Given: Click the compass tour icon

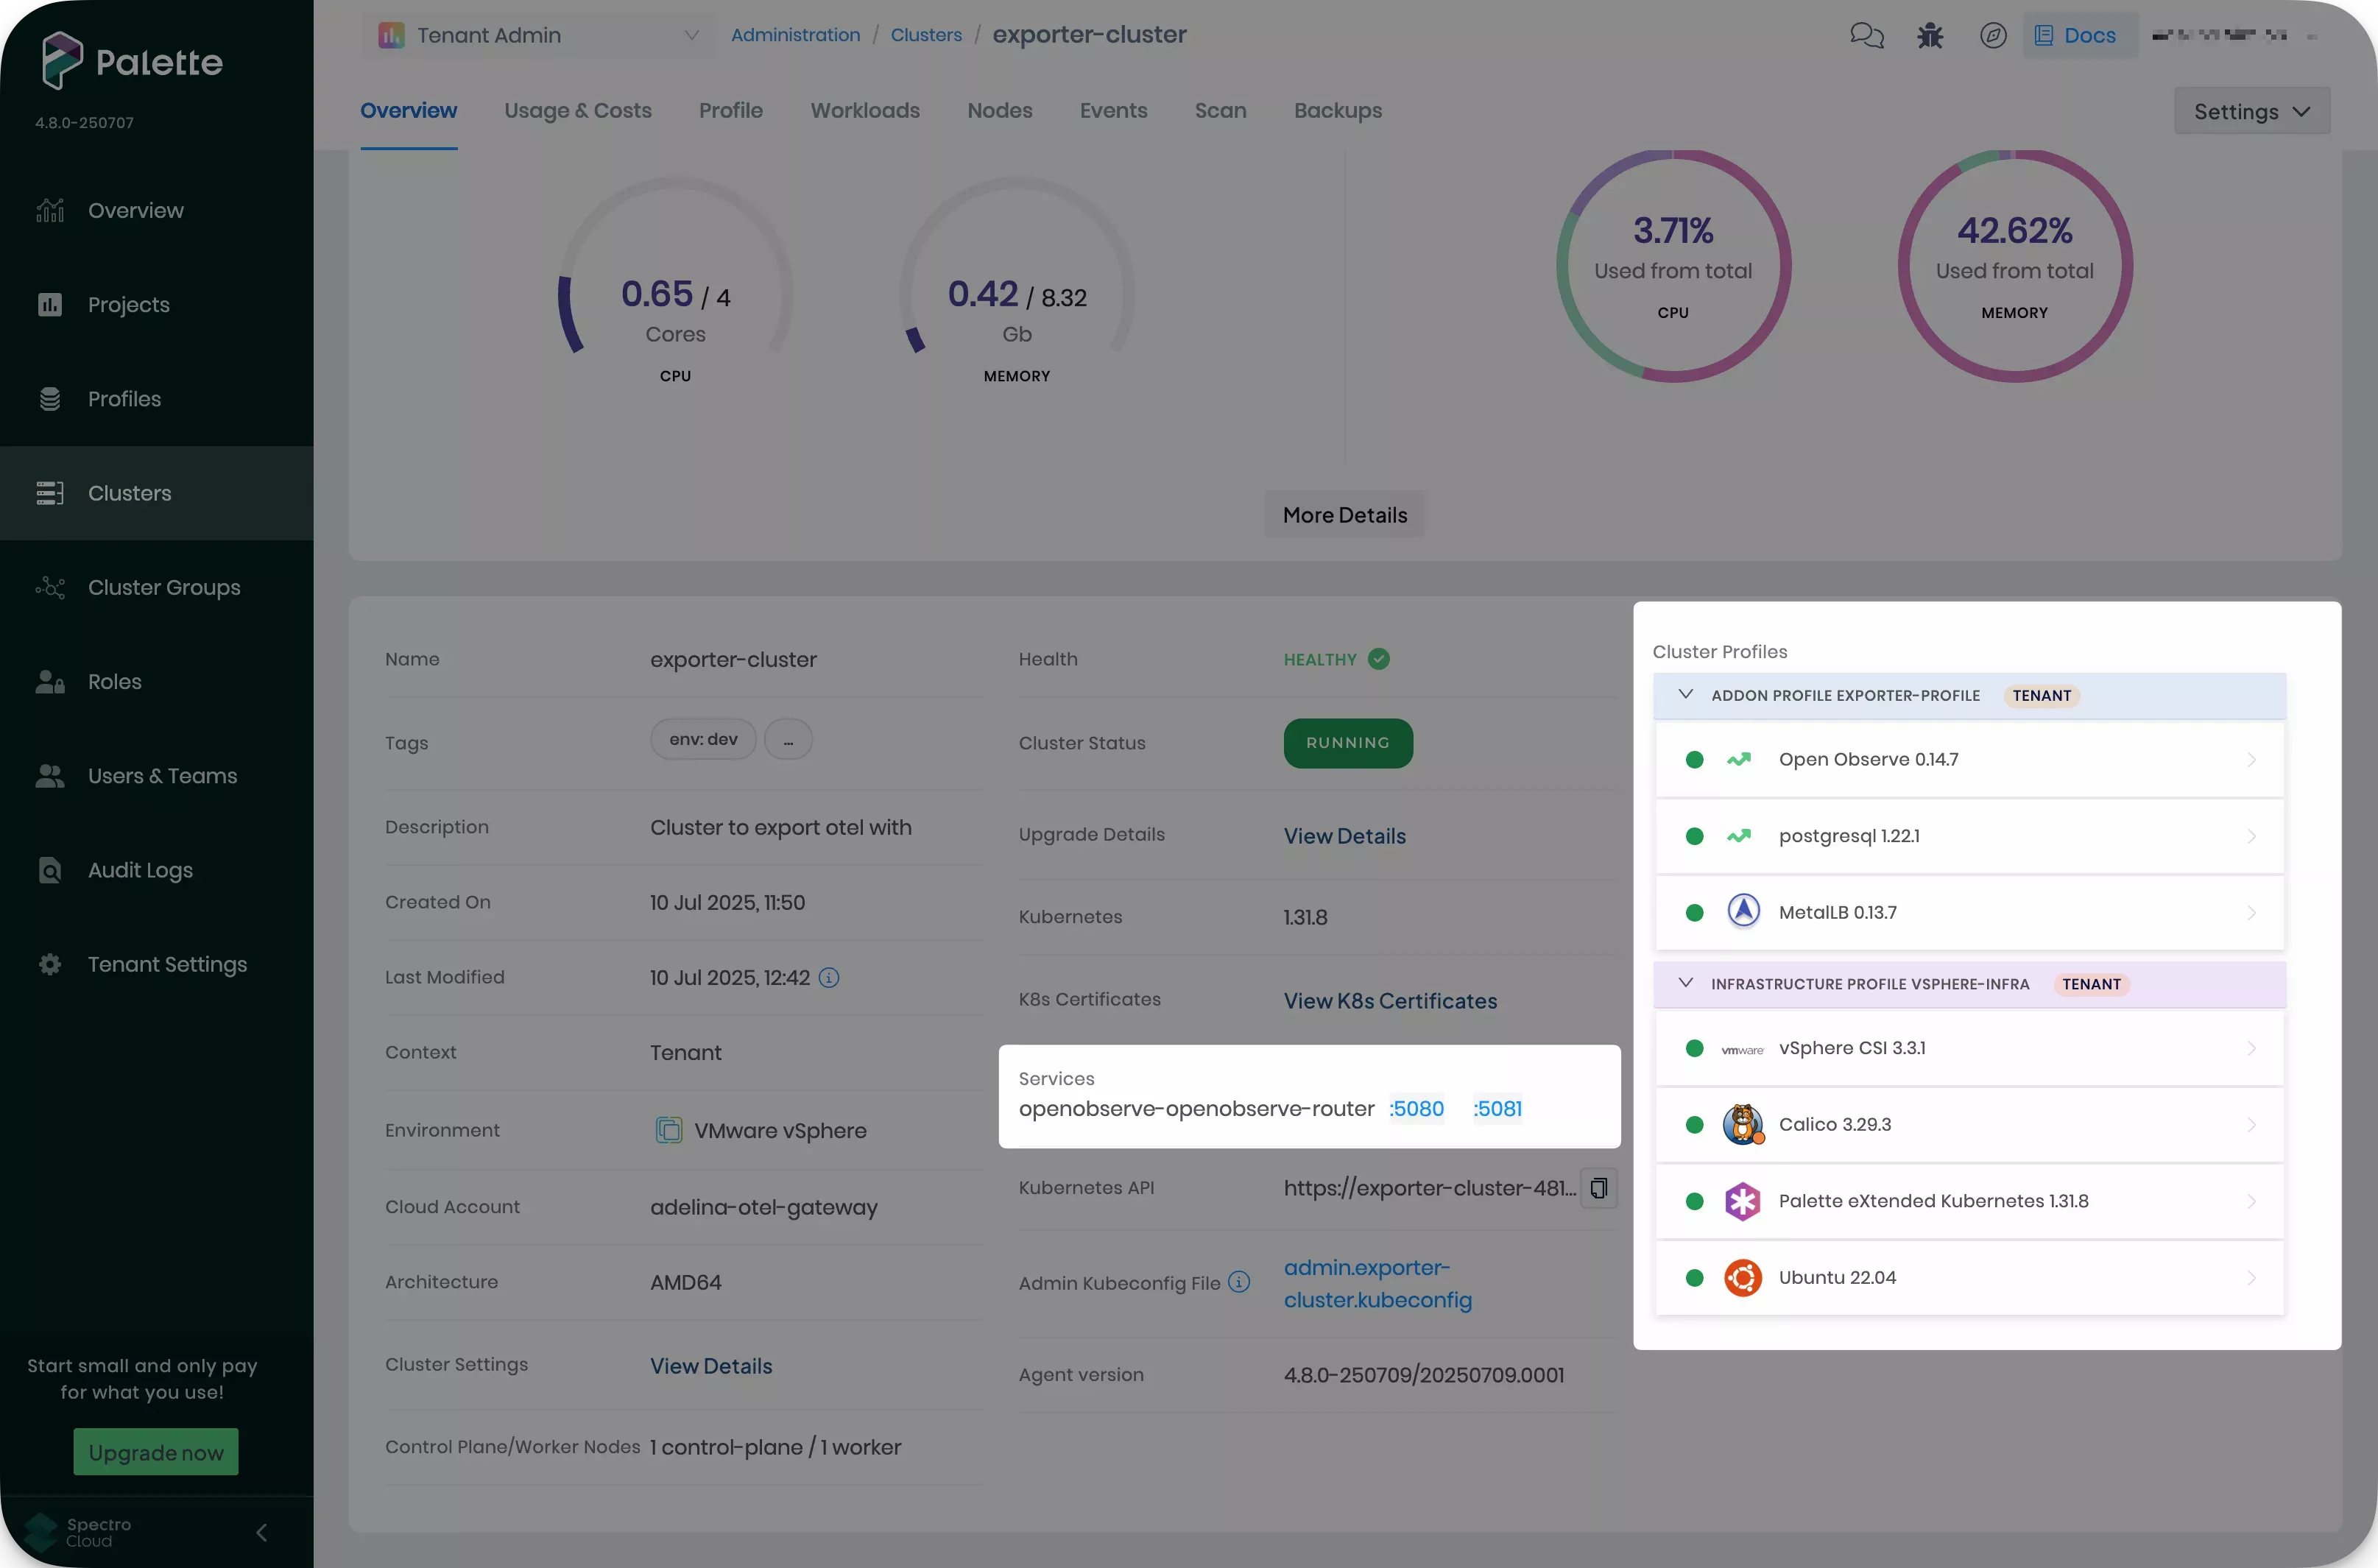Looking at the screenshot, I should (1993, 36).
